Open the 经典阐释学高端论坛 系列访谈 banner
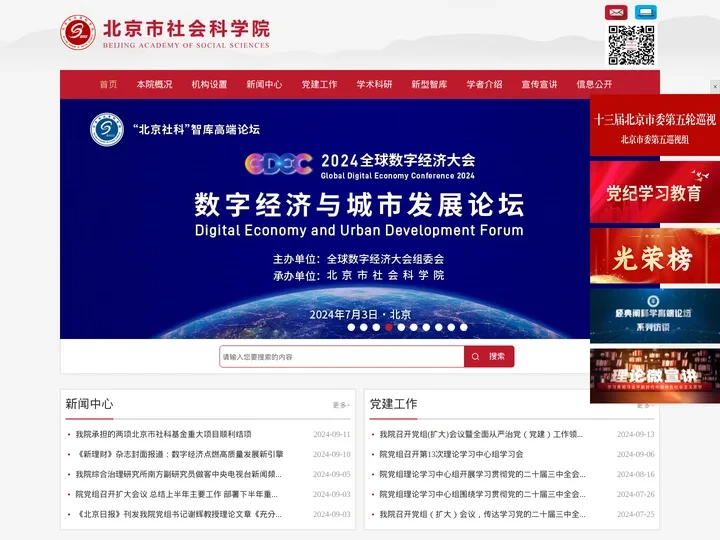This screenshot has width=720, height=540. (x=655, y=316)
